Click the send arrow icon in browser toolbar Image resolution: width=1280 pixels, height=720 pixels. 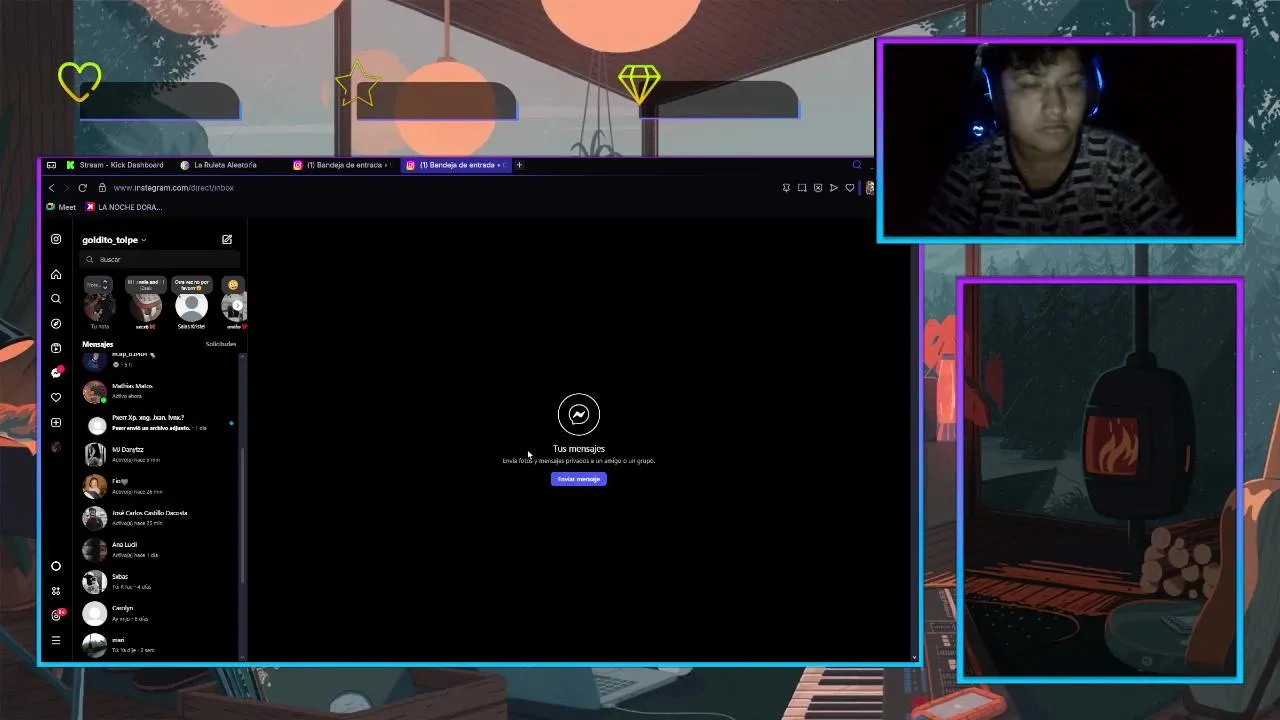(x=834, y=188)
